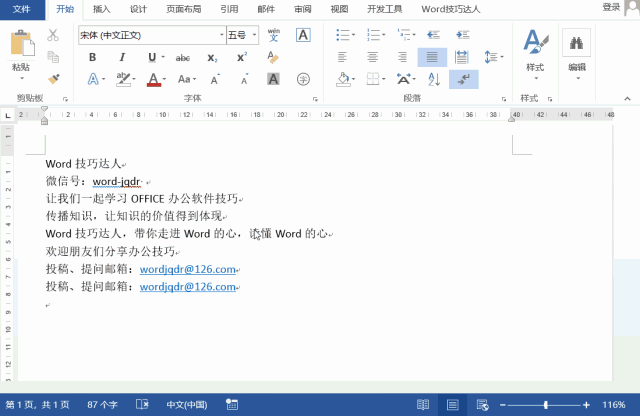Viewport: 640px width, 416px height.
Task: Click the 中文(中国) language indicator
Action: (x=188, y=405)
